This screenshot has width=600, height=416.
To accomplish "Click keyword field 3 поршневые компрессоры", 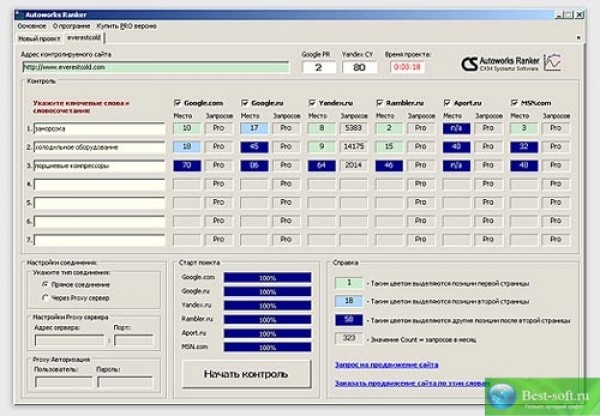I will point(99,166).
